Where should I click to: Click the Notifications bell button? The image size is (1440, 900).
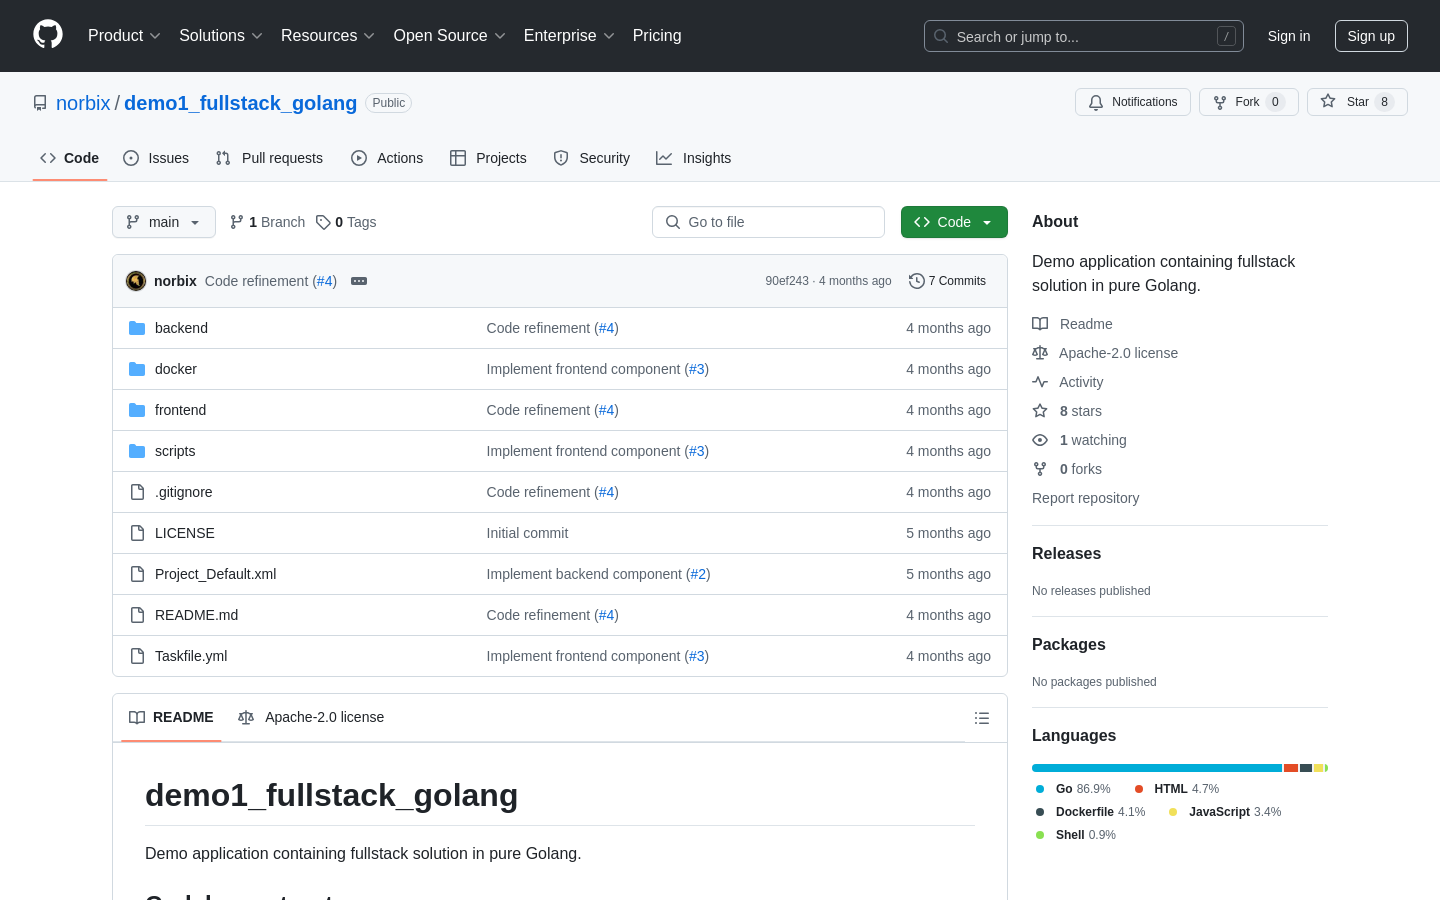coord(1133,102)
